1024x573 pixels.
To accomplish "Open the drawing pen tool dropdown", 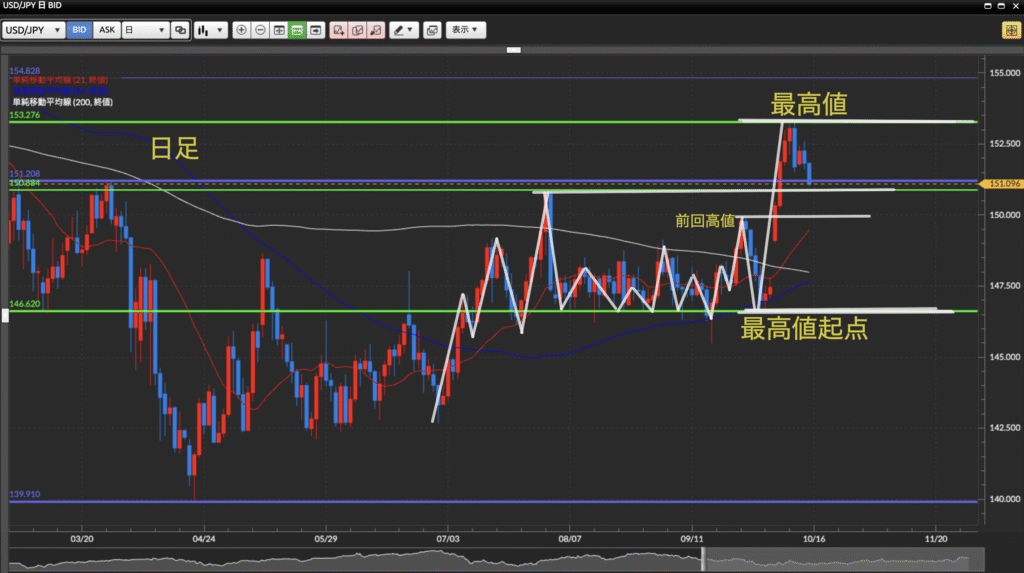I will pos(404,30).
